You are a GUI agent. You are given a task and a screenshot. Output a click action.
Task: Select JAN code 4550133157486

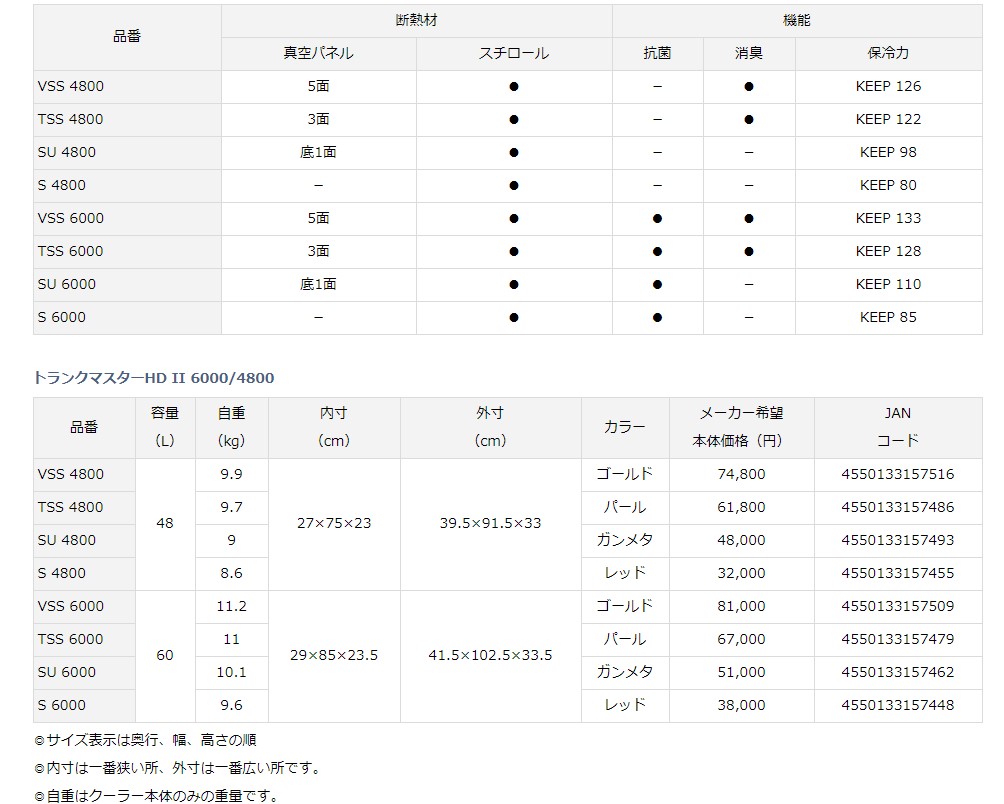(x=898, y=508)
